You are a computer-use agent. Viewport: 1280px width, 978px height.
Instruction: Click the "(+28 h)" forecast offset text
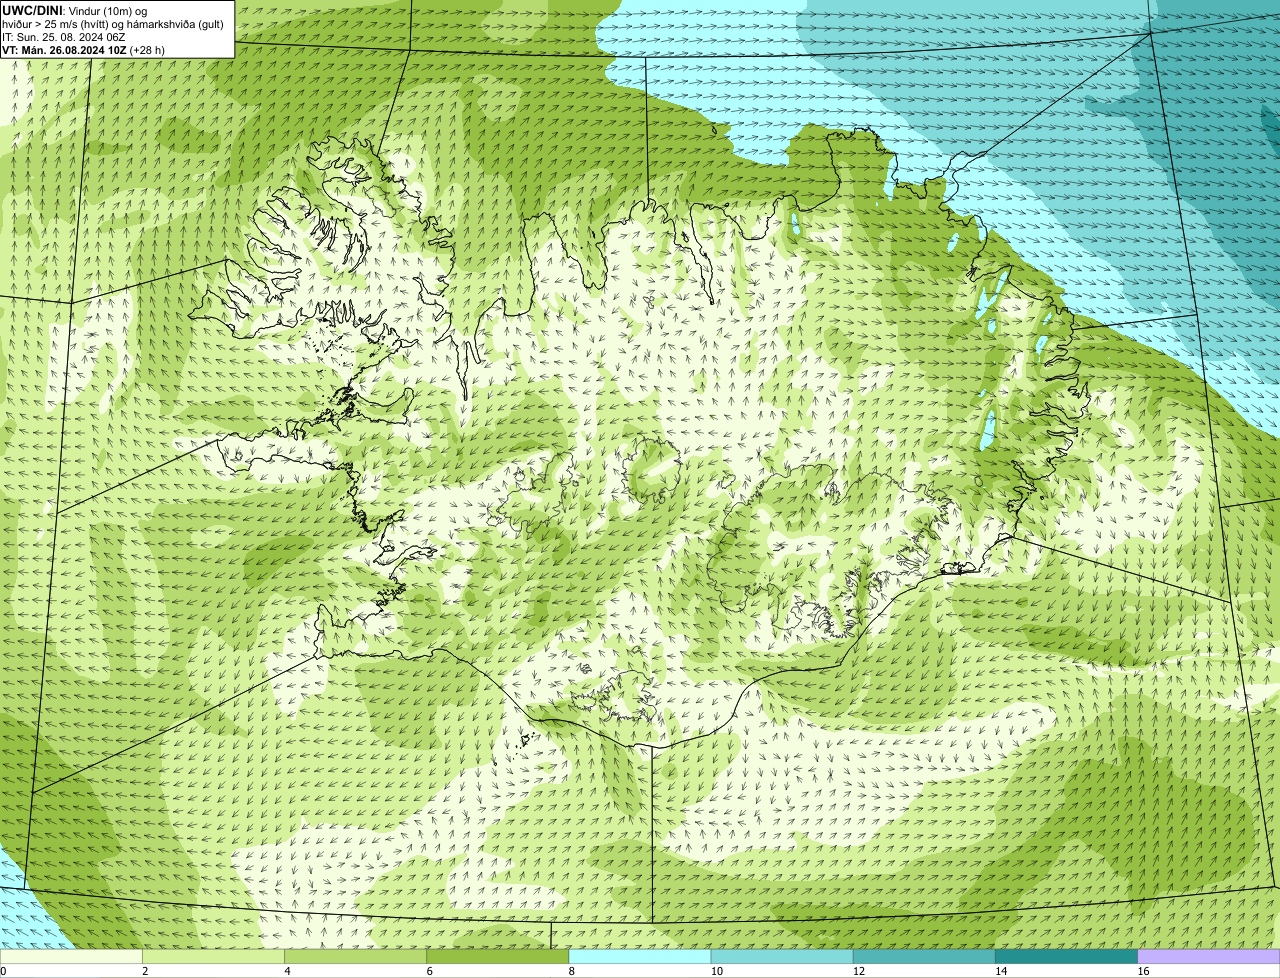(148, 50)
